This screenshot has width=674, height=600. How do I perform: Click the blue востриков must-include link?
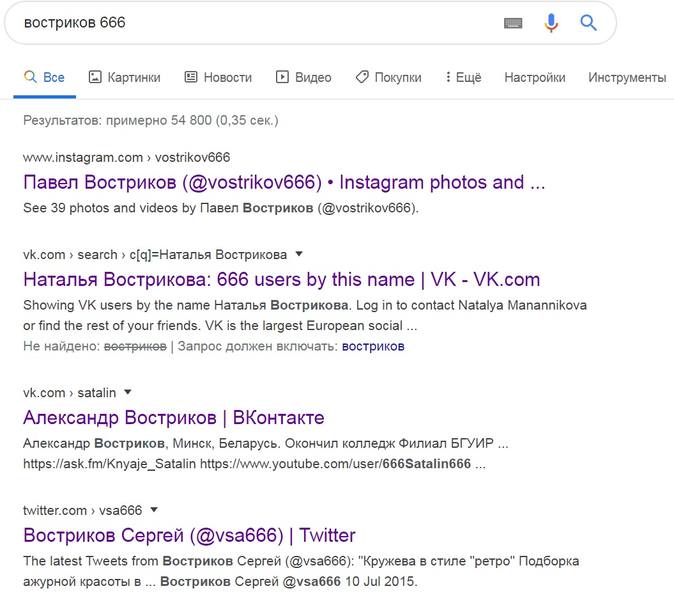tap(373, 346)
